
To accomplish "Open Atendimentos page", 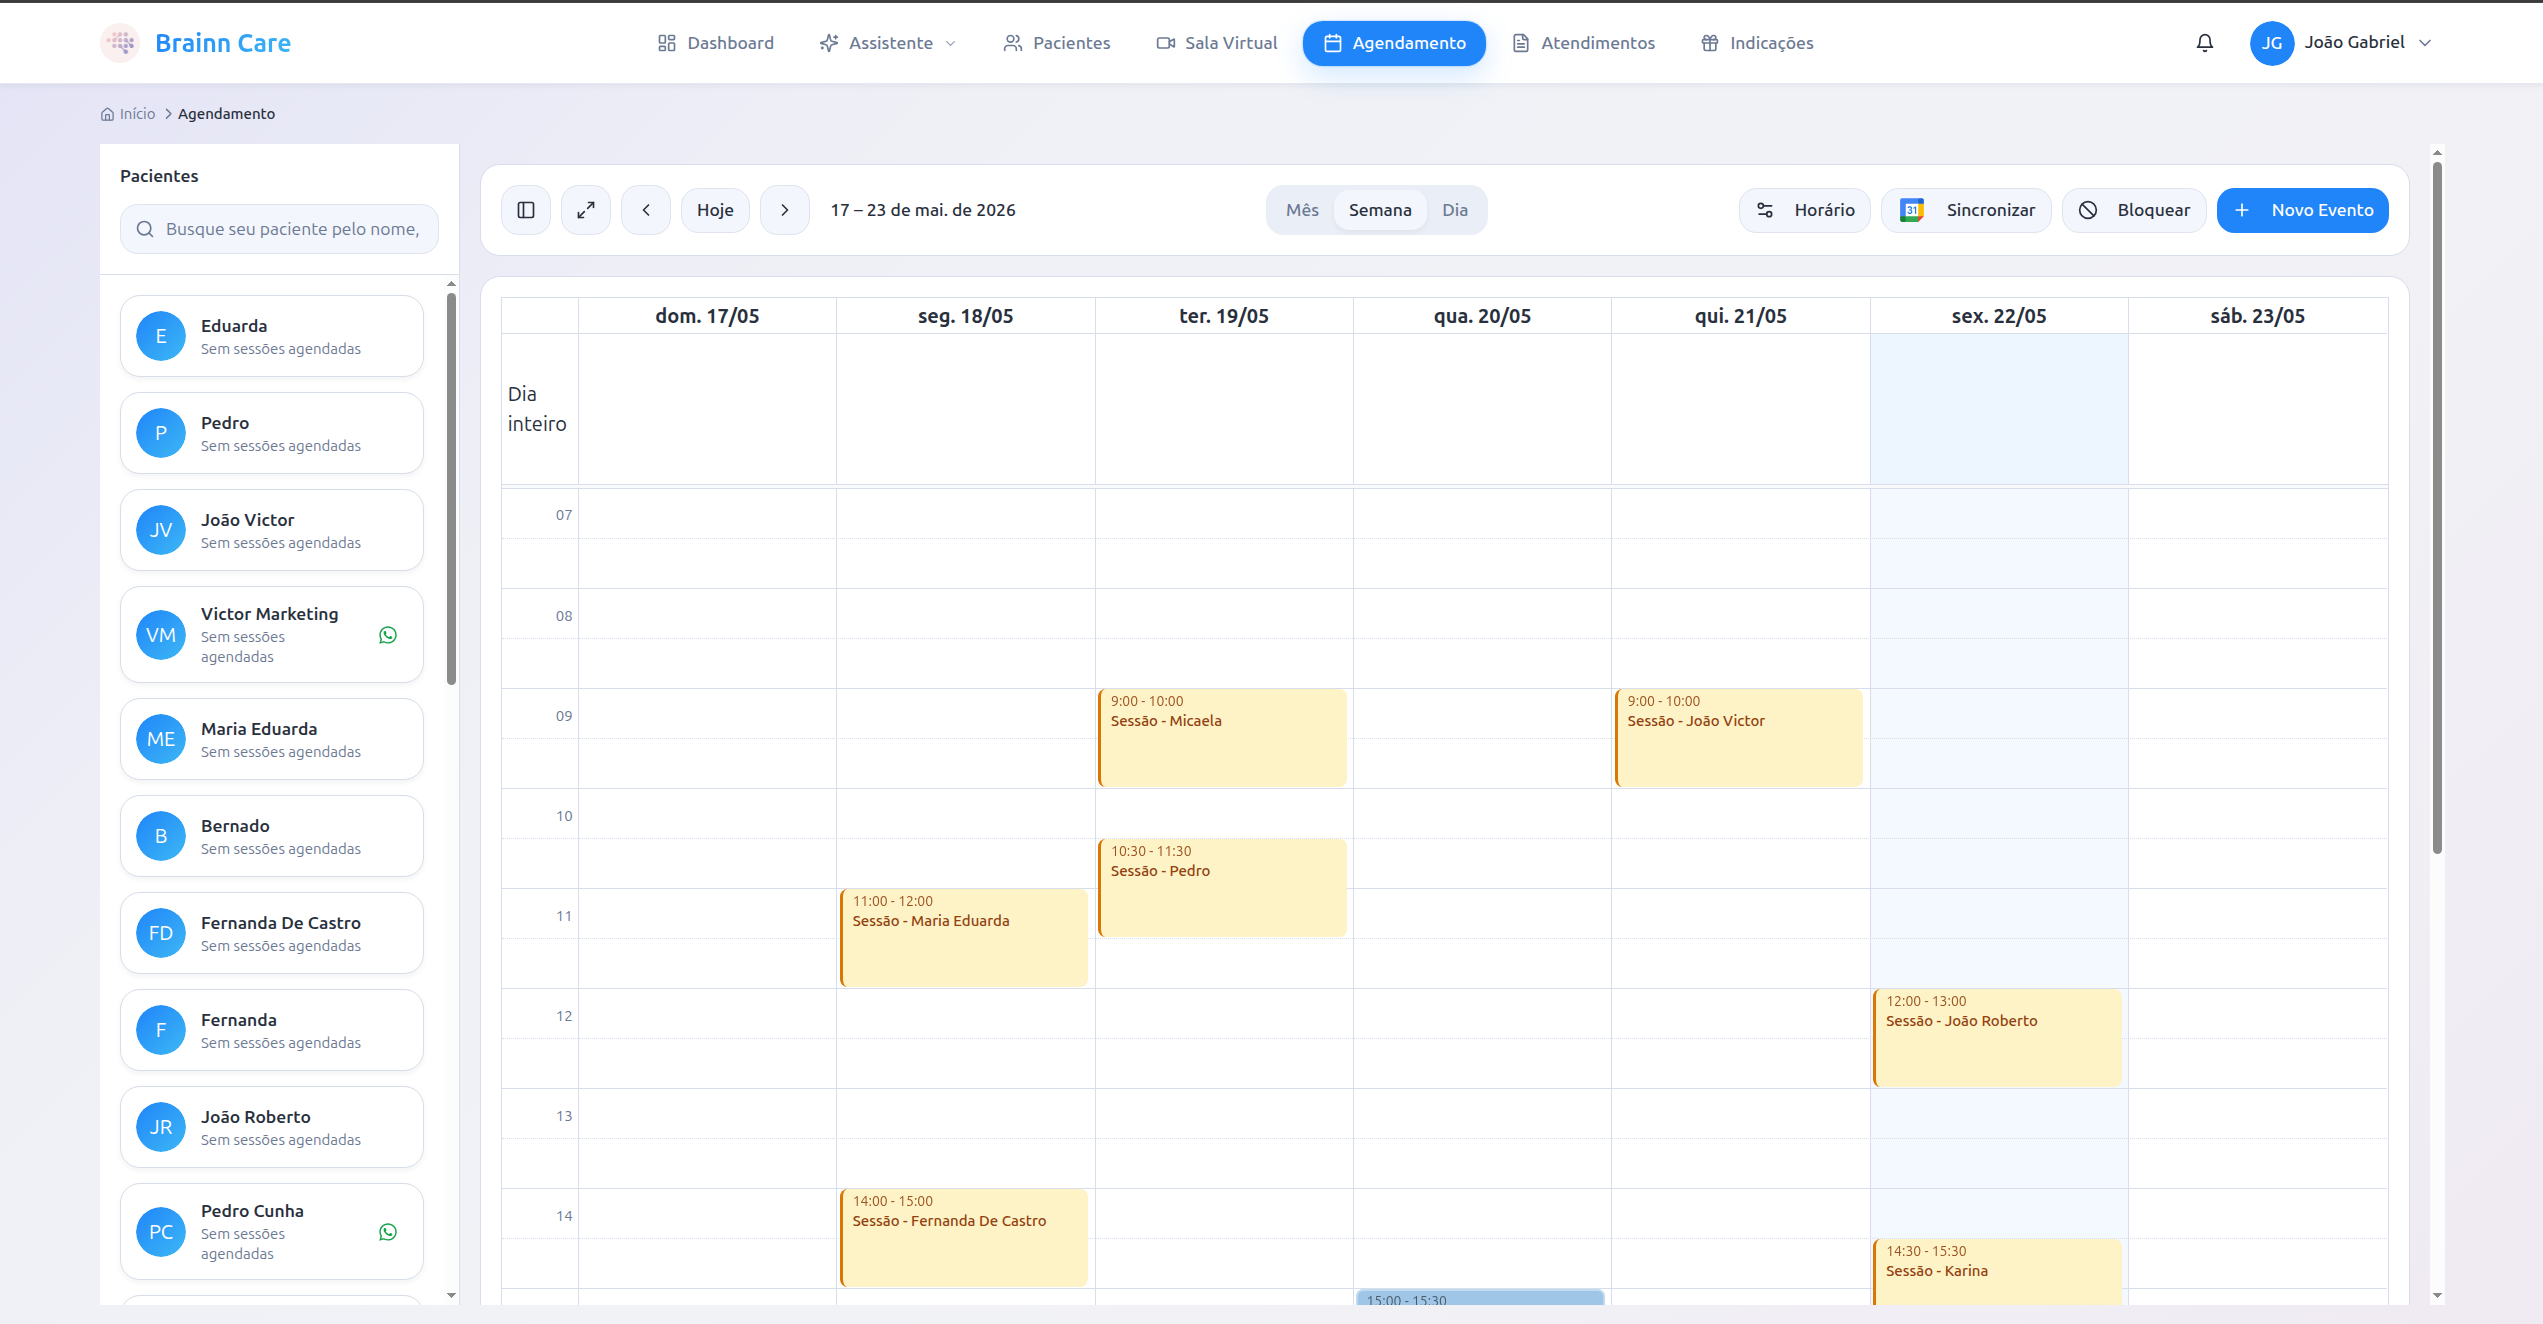I will tap(1584, 43).
